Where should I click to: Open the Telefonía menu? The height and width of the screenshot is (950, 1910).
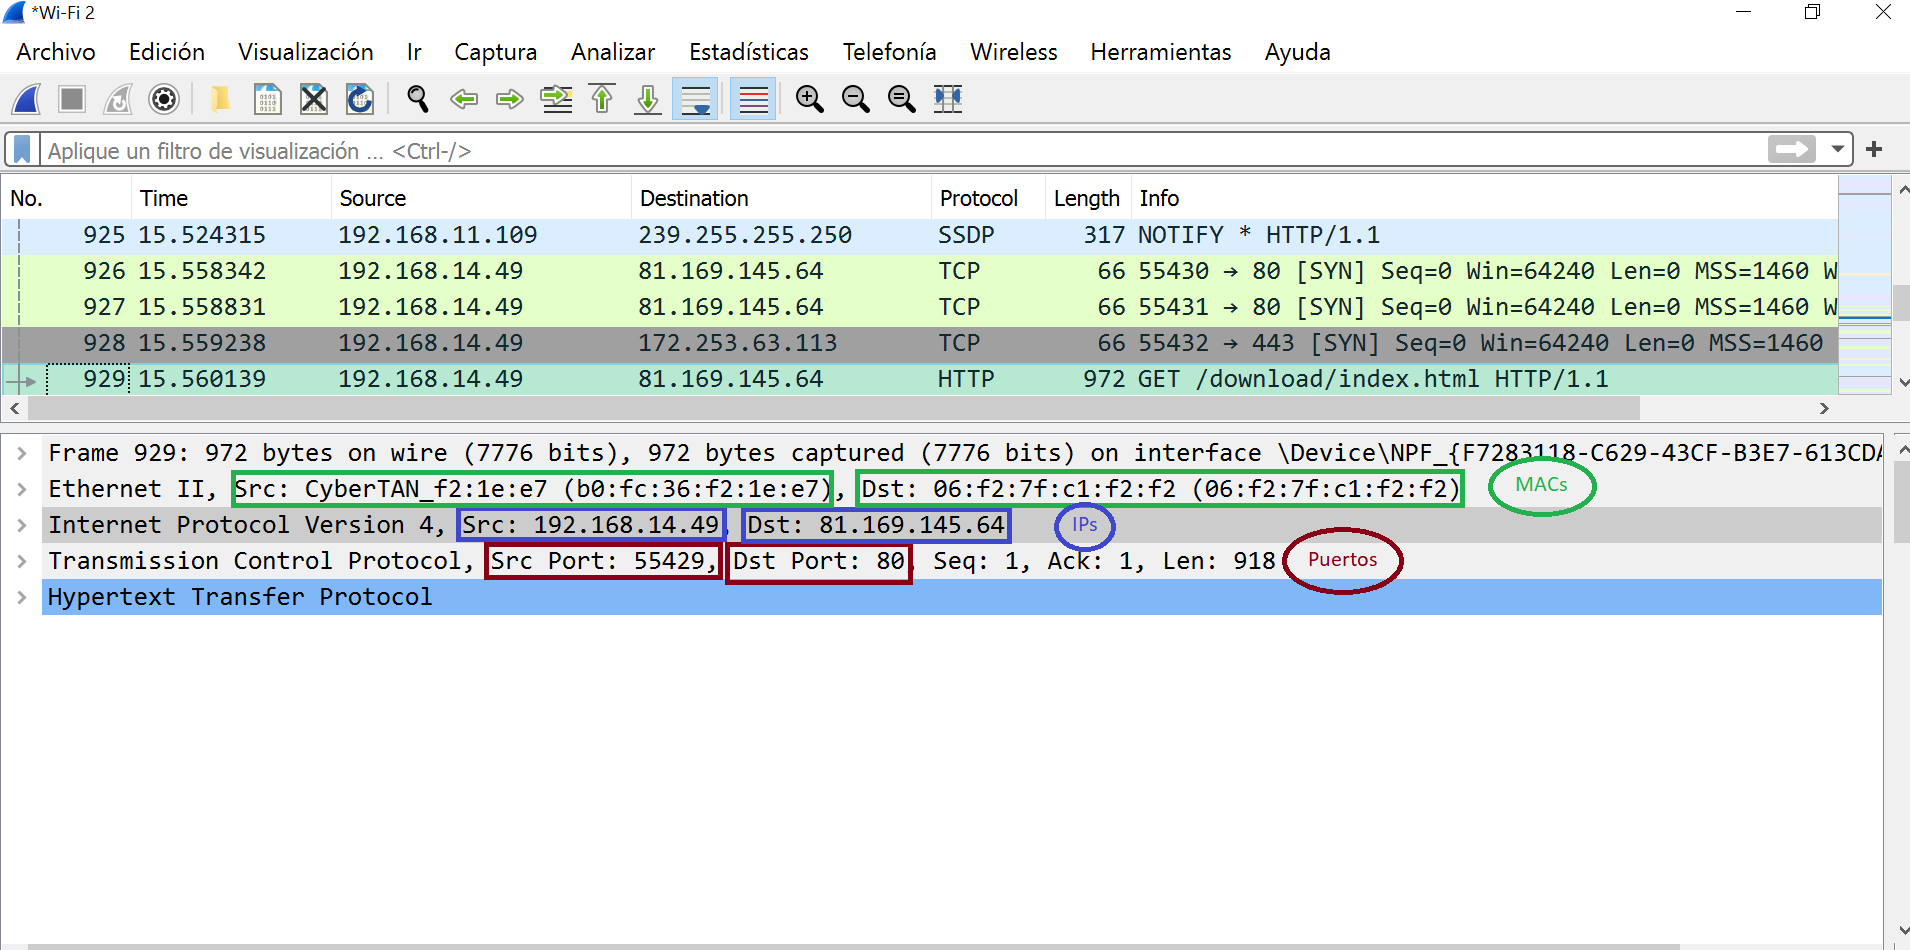(x=890, y=52)
